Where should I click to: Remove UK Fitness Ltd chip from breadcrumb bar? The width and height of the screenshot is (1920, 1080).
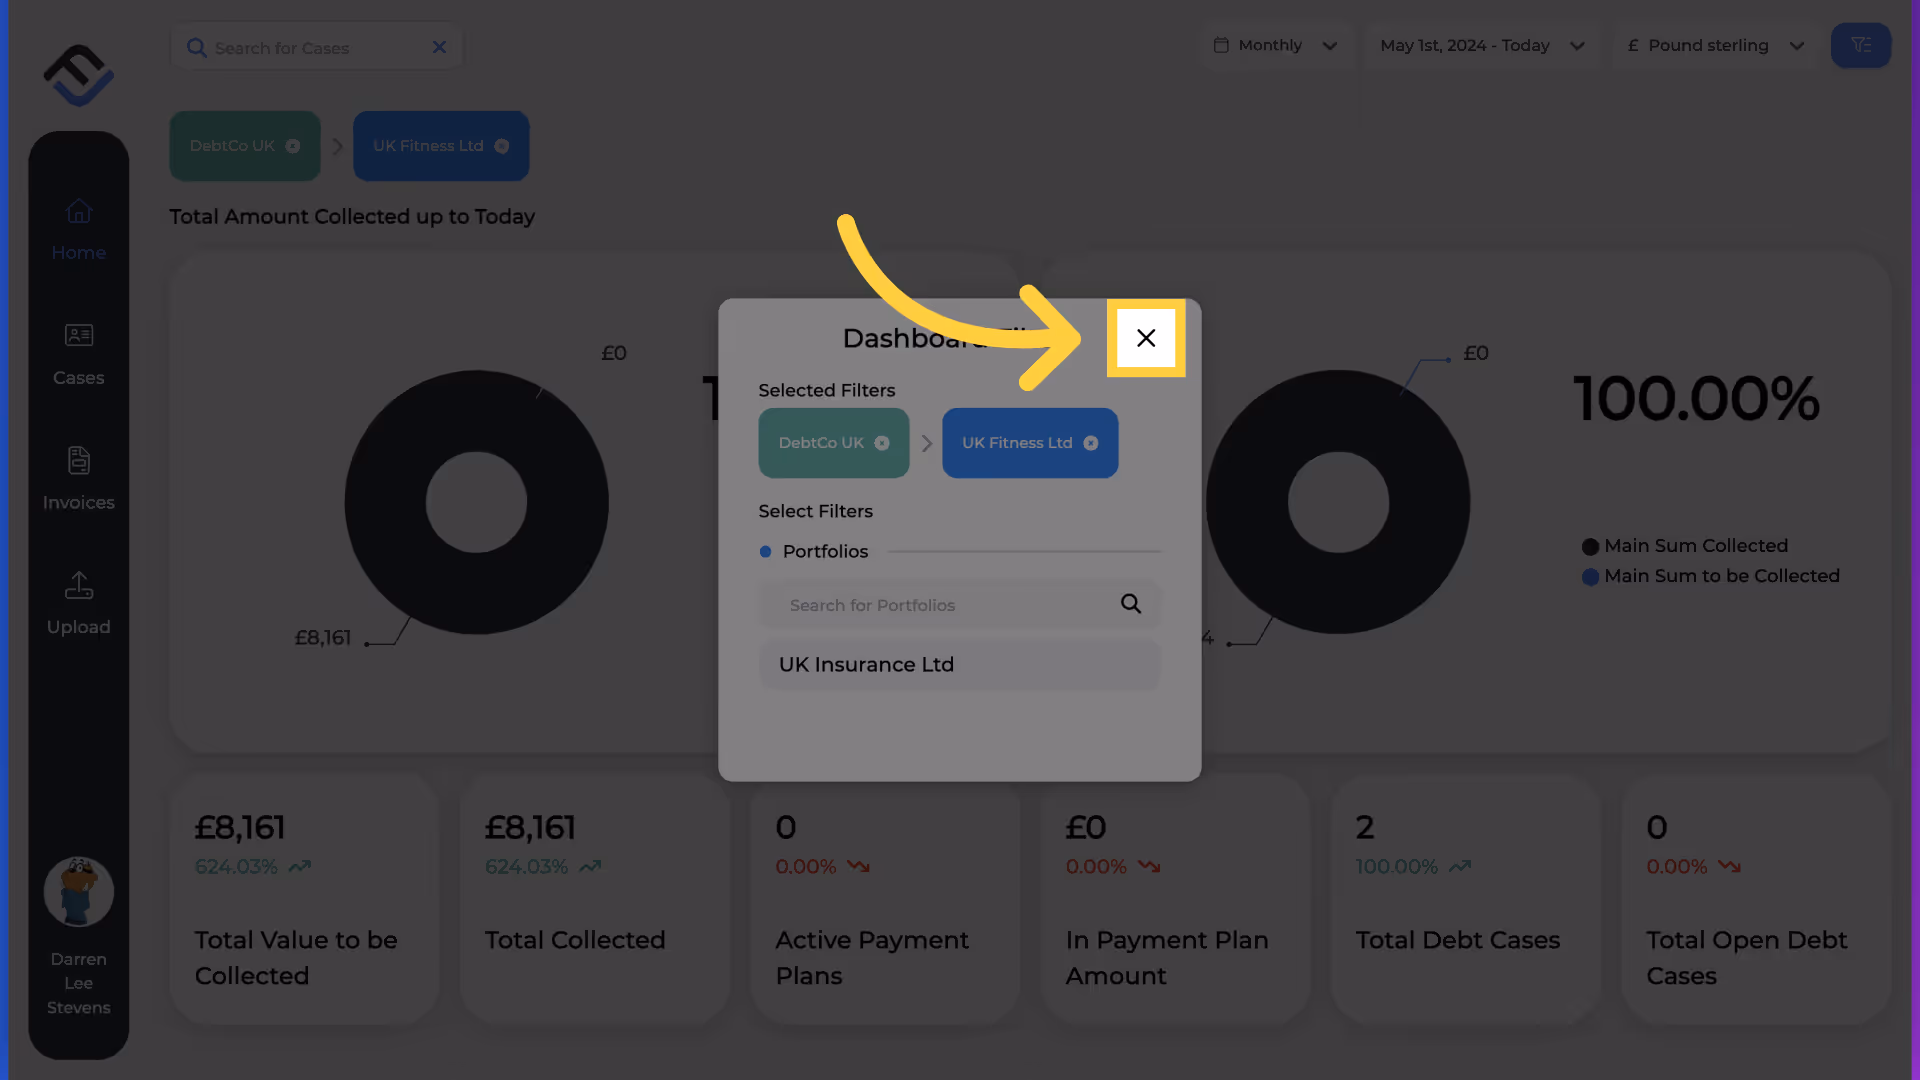coord(502,146)
